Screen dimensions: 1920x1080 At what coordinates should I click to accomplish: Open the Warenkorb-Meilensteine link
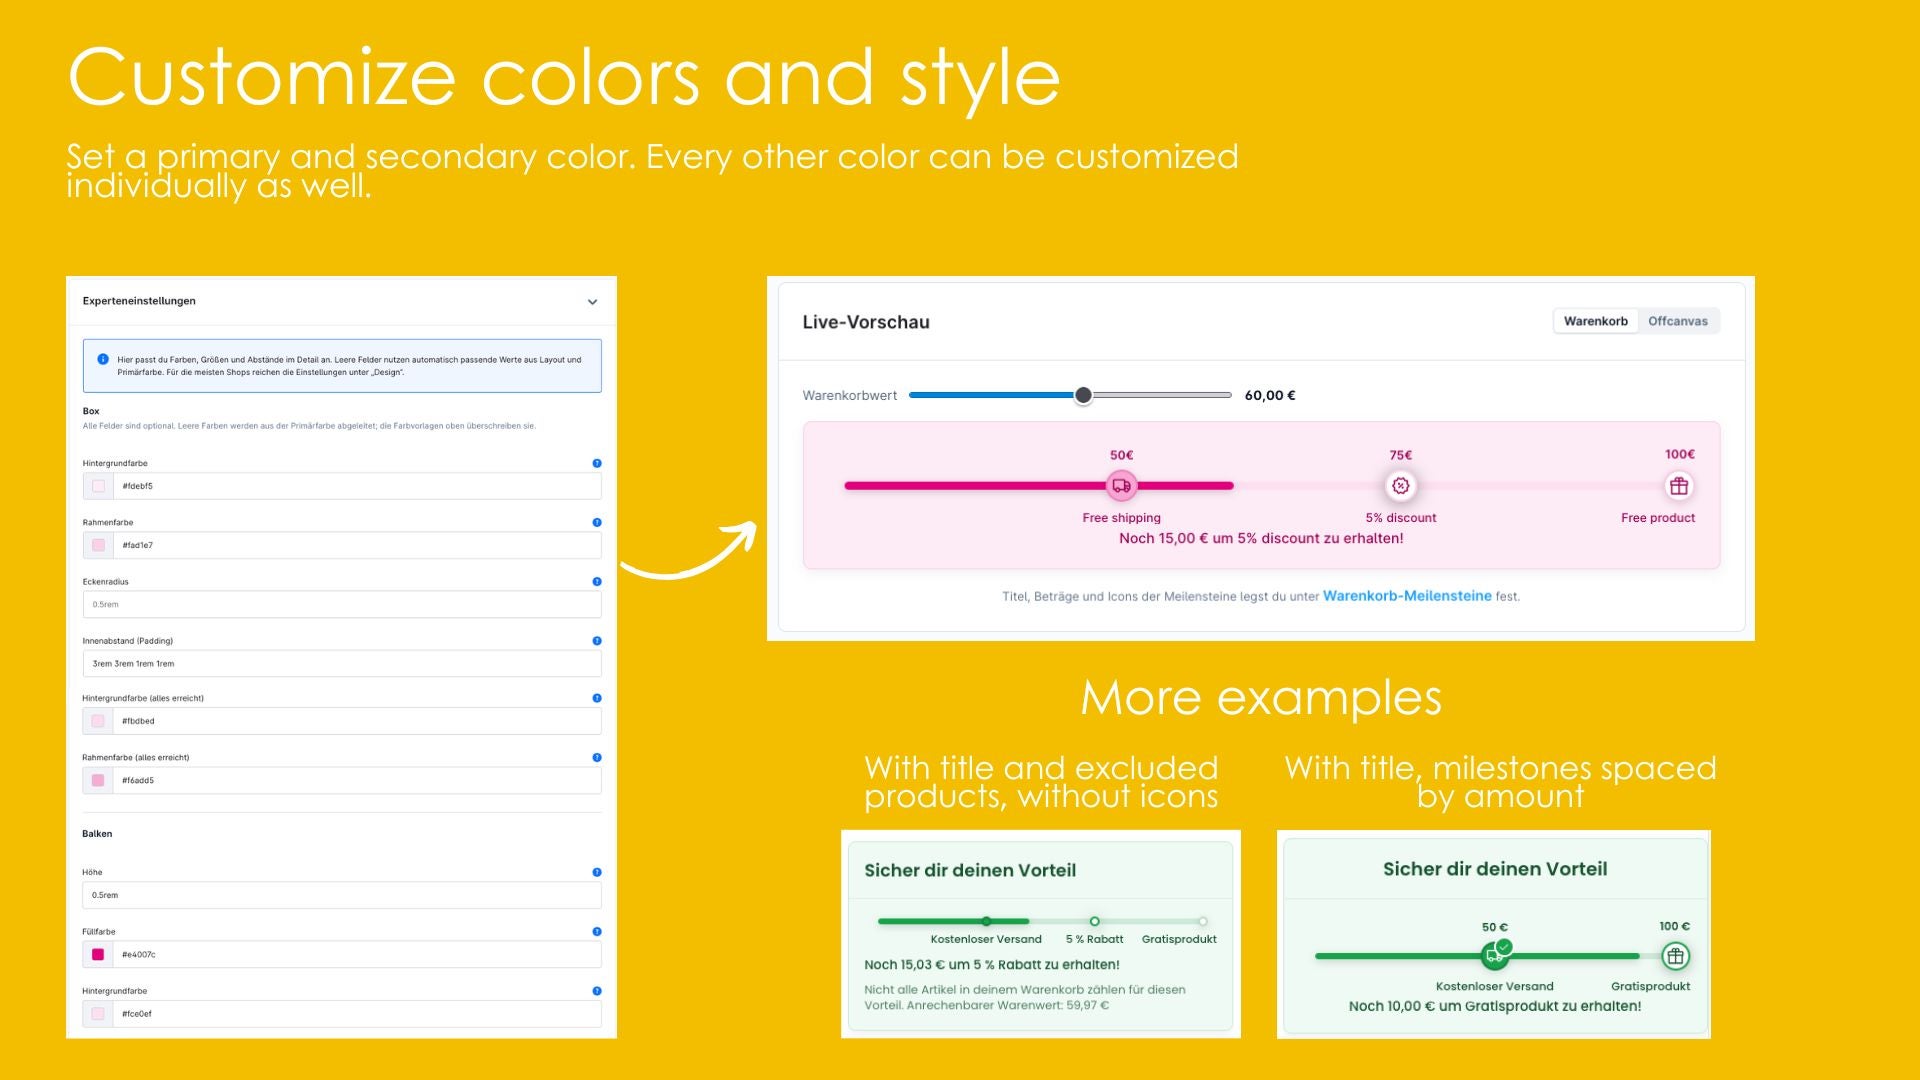point(1407,596)
